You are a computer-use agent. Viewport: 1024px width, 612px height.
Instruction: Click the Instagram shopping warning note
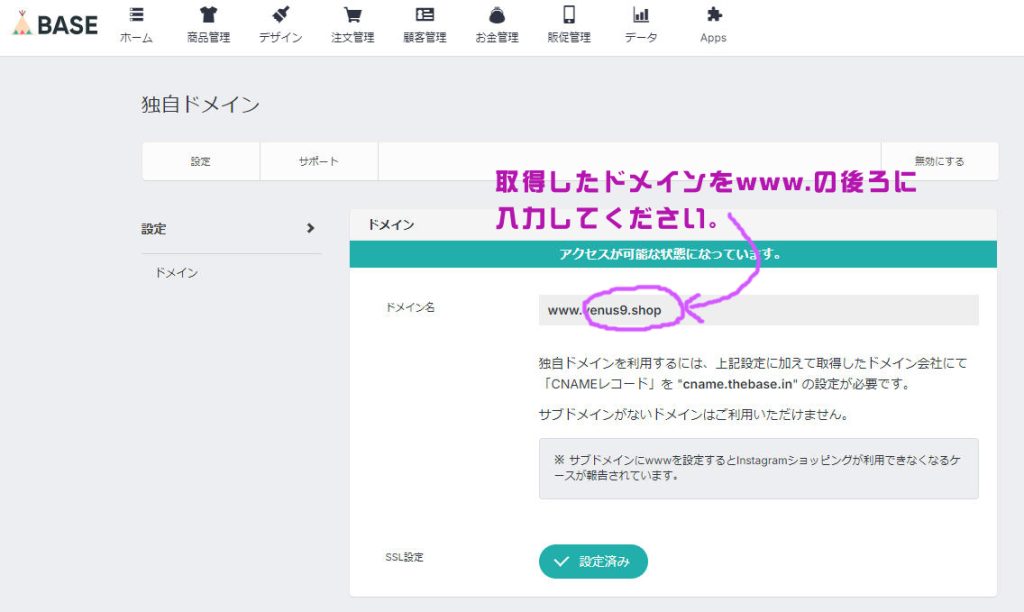758,468
